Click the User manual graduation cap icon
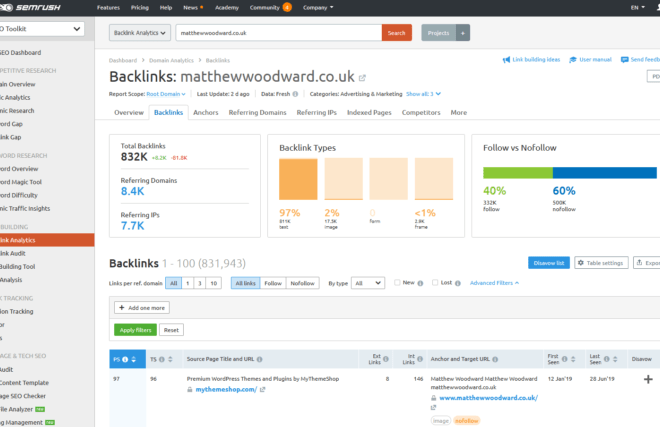Viewport: 660px width, 427px height. [573, 60]
